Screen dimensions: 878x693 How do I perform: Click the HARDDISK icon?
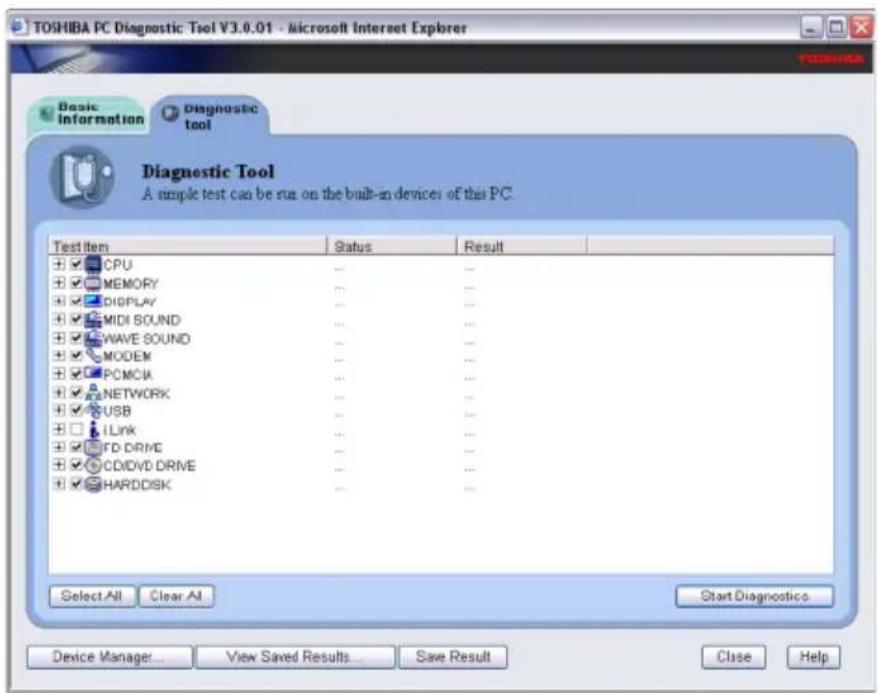pyautogui.click(x=93, y=484)
